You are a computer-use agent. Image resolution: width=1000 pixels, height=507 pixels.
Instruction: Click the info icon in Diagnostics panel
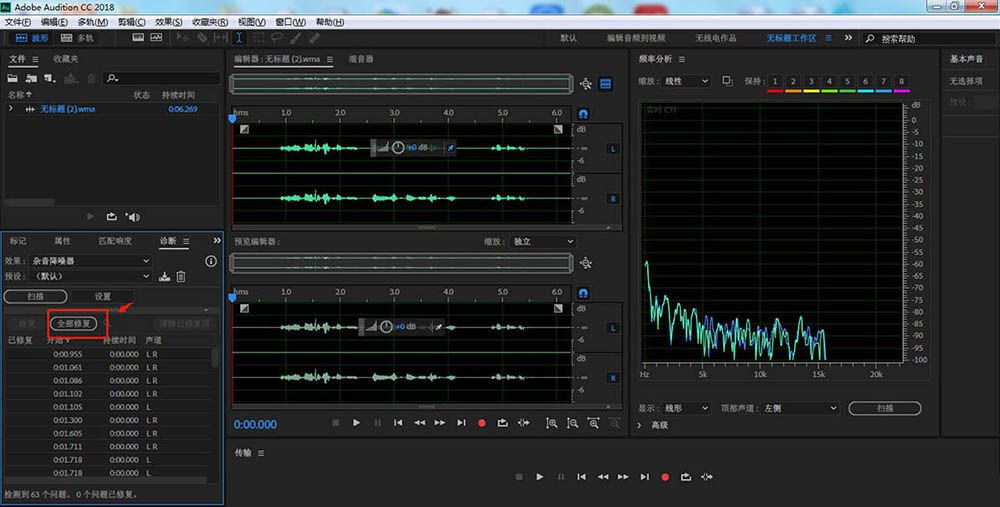(211, 261)
